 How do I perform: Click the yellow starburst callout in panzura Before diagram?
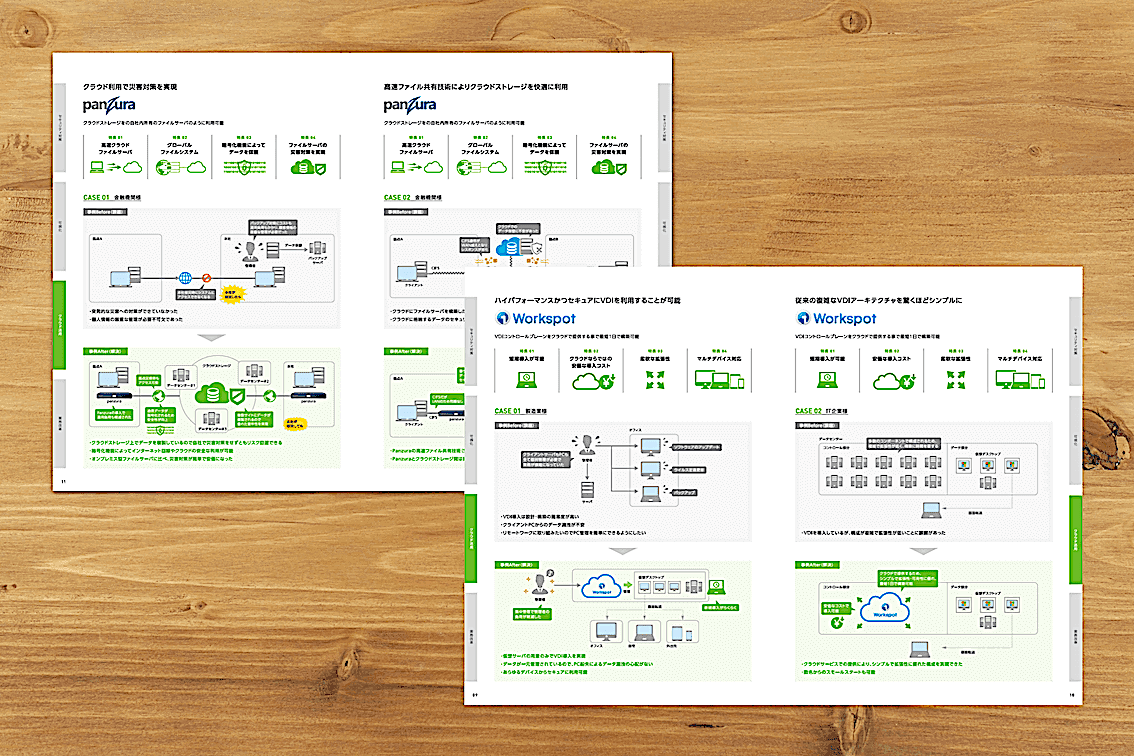pyautogui.click(x=232, y=294)
